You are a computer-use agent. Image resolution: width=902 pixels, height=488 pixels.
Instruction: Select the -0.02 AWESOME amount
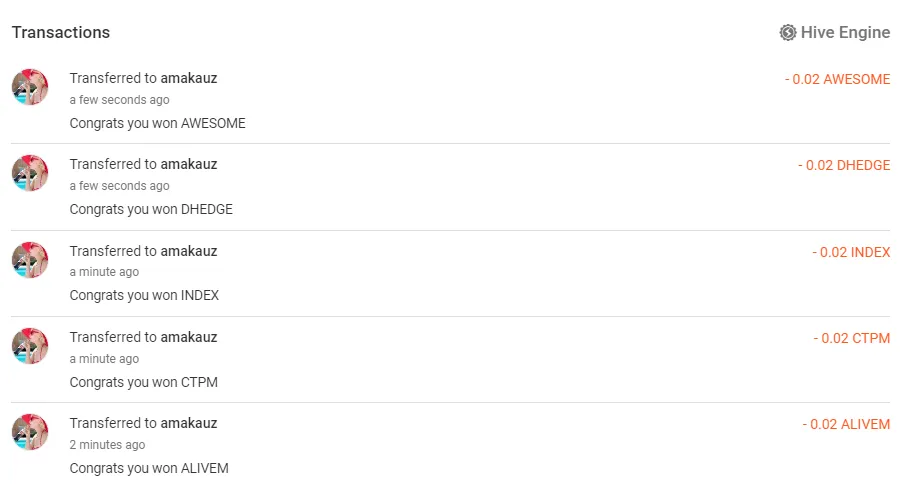pyautogui.click(x=838, y=79)
